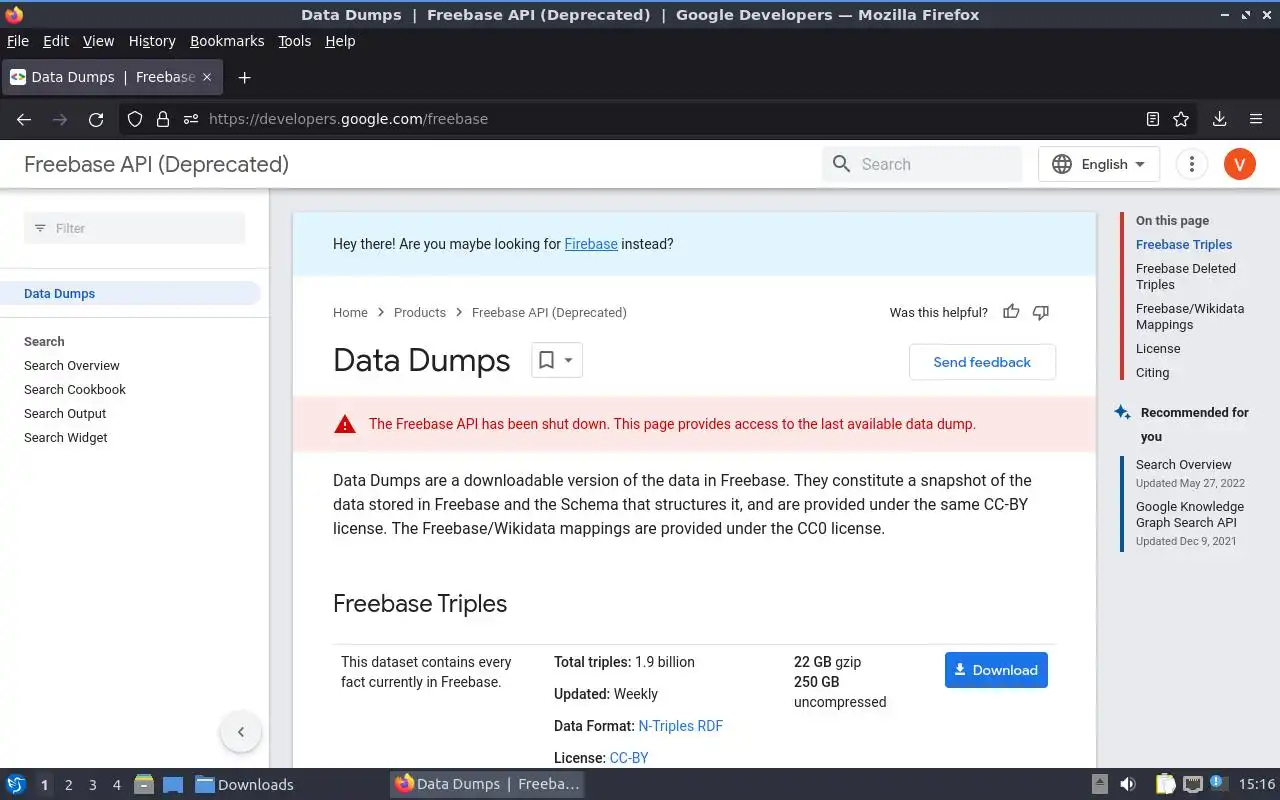Jump to License section
The height and width of the screenshot is (800, 1280).
1158,348
